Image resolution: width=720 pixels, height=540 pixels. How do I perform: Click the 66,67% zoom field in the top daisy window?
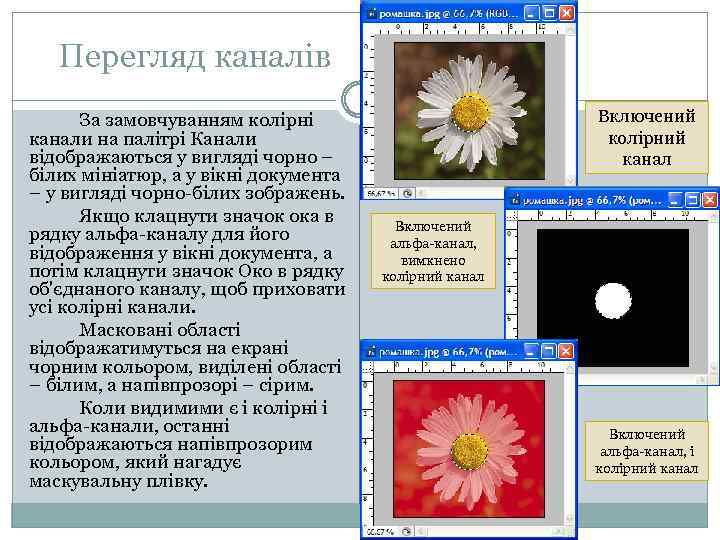[x=382, y=194]
